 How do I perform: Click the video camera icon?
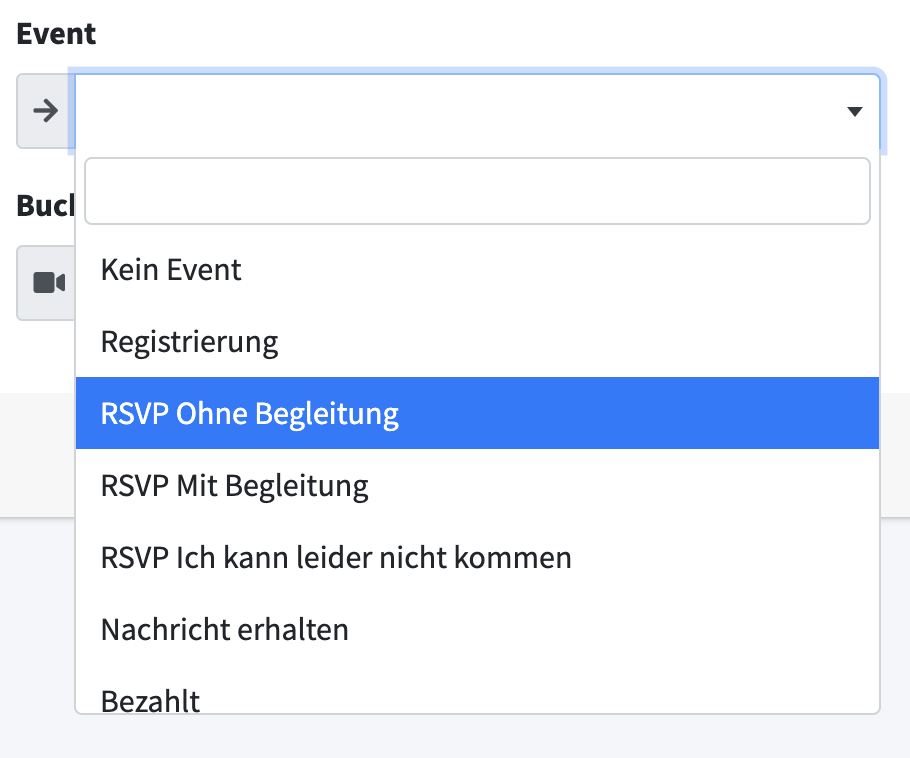(x=48, y=283)
